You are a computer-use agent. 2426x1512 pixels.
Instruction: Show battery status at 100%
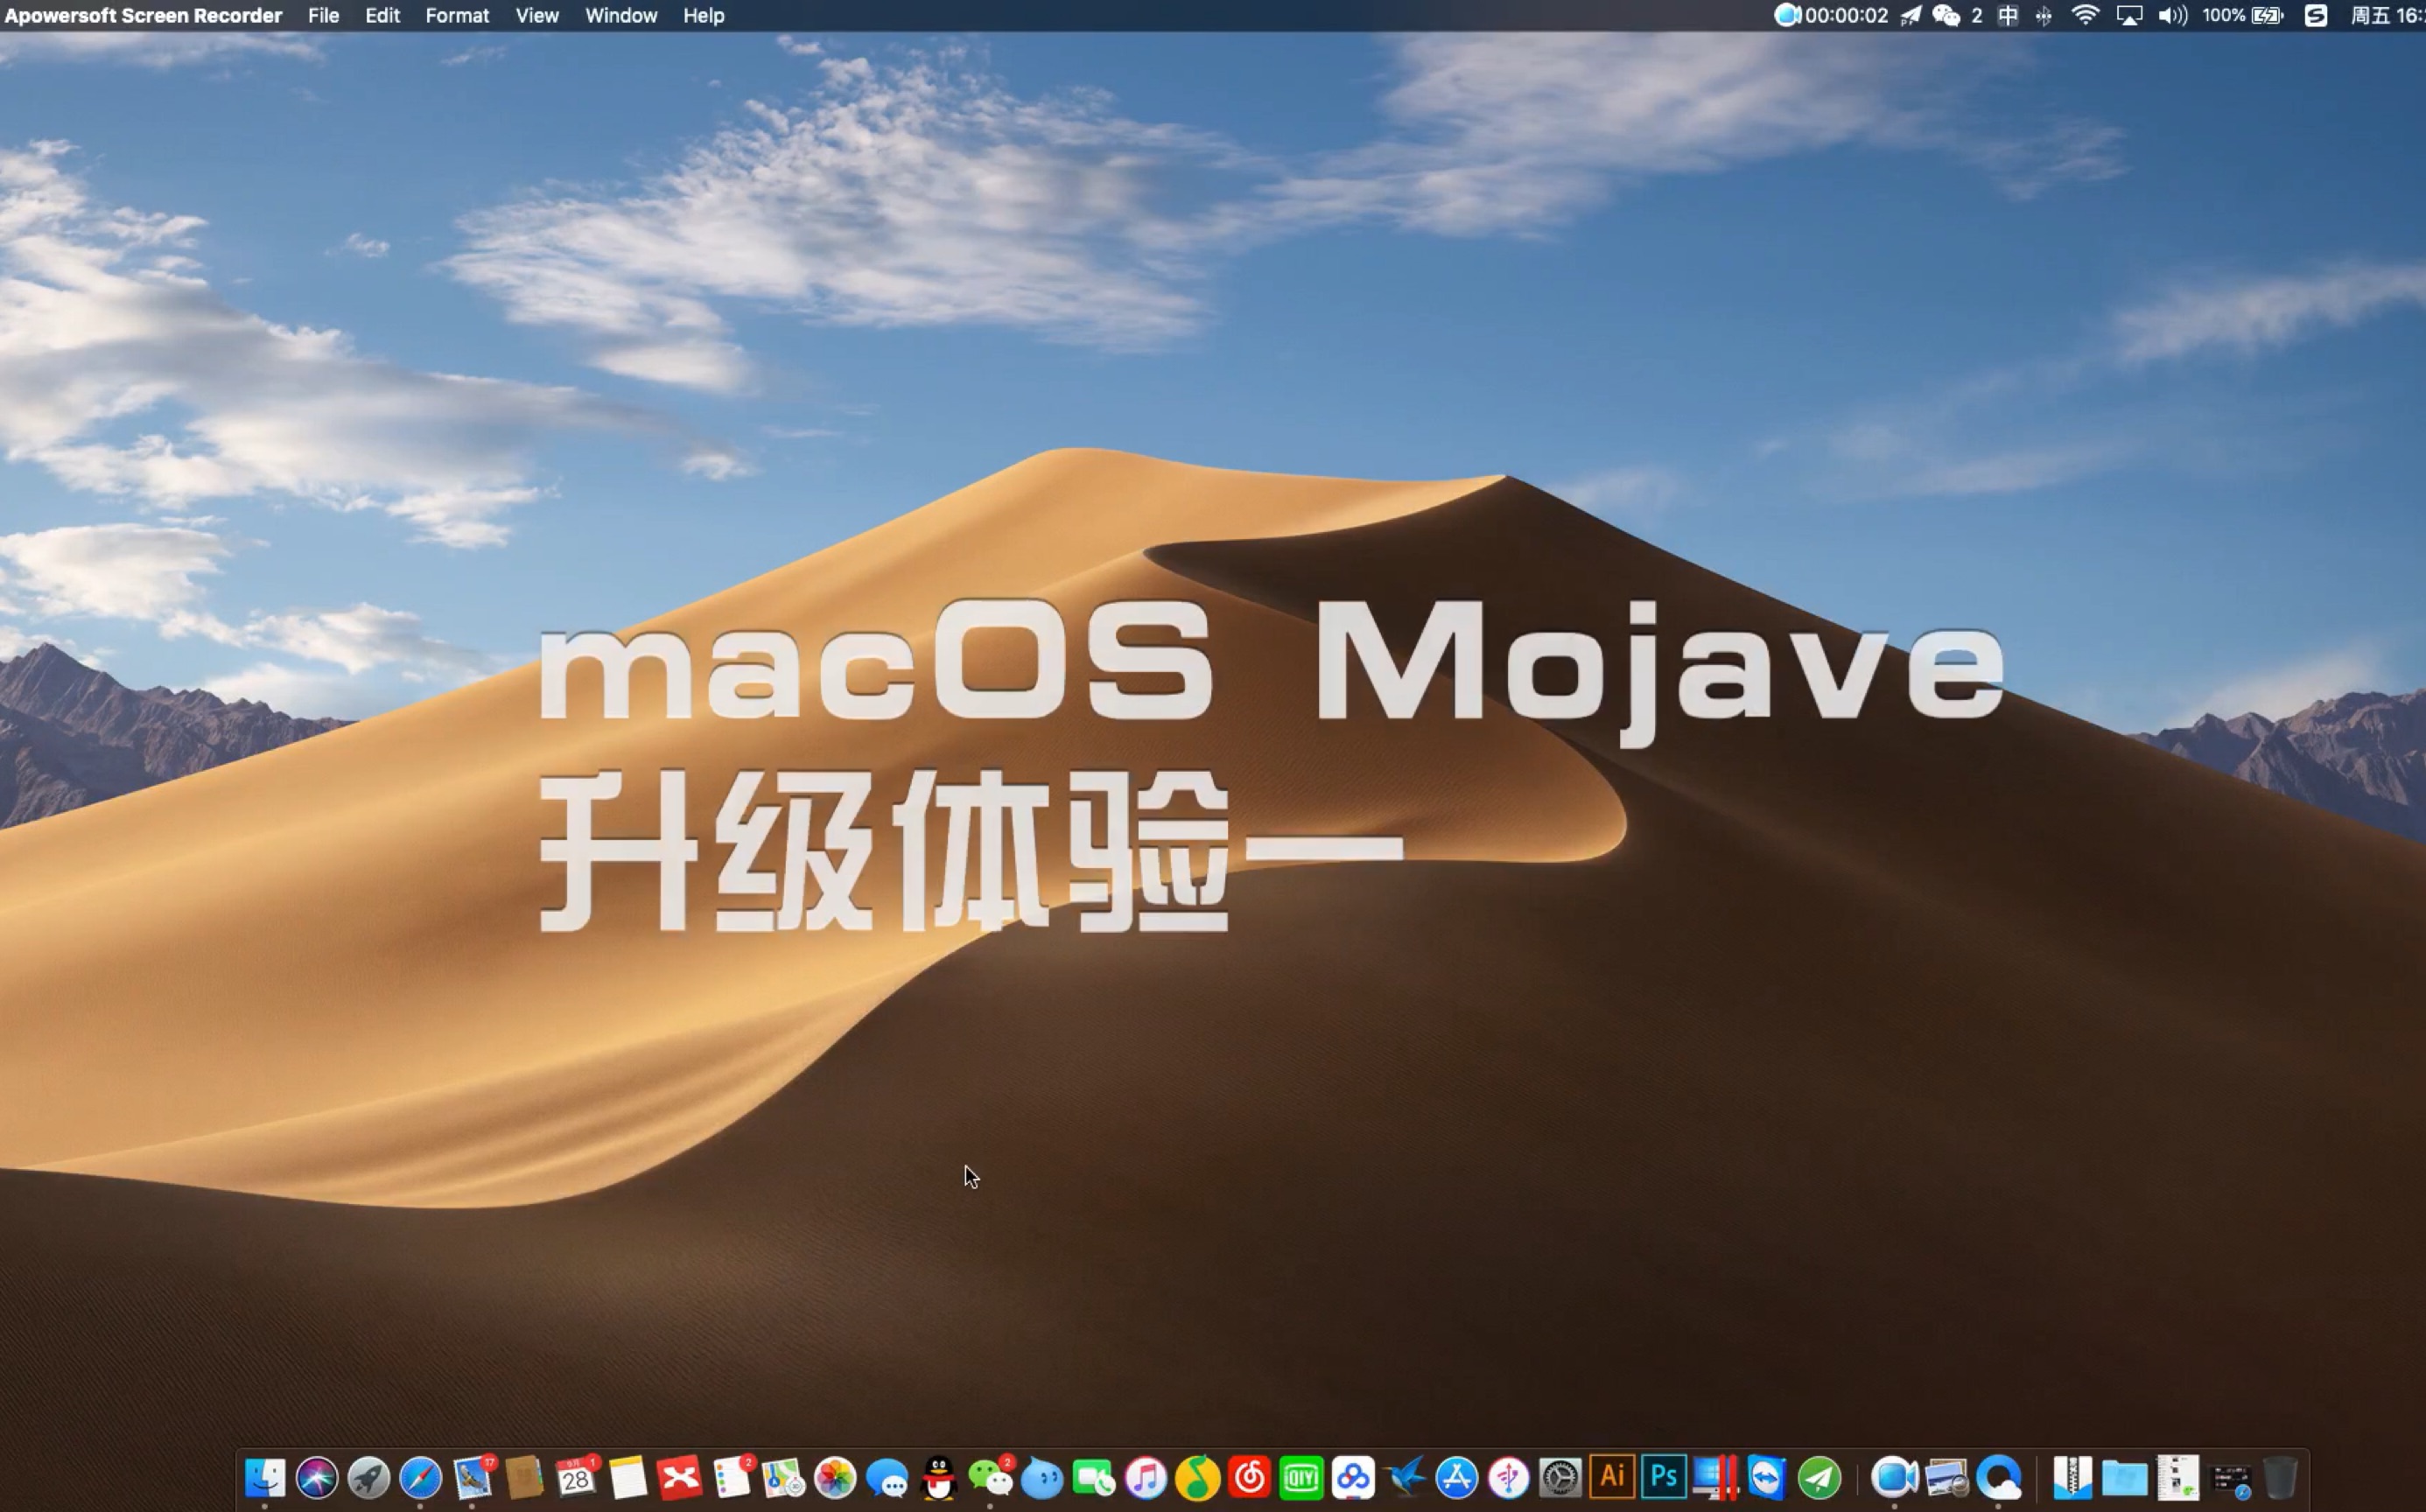(x=2243, y=15)
